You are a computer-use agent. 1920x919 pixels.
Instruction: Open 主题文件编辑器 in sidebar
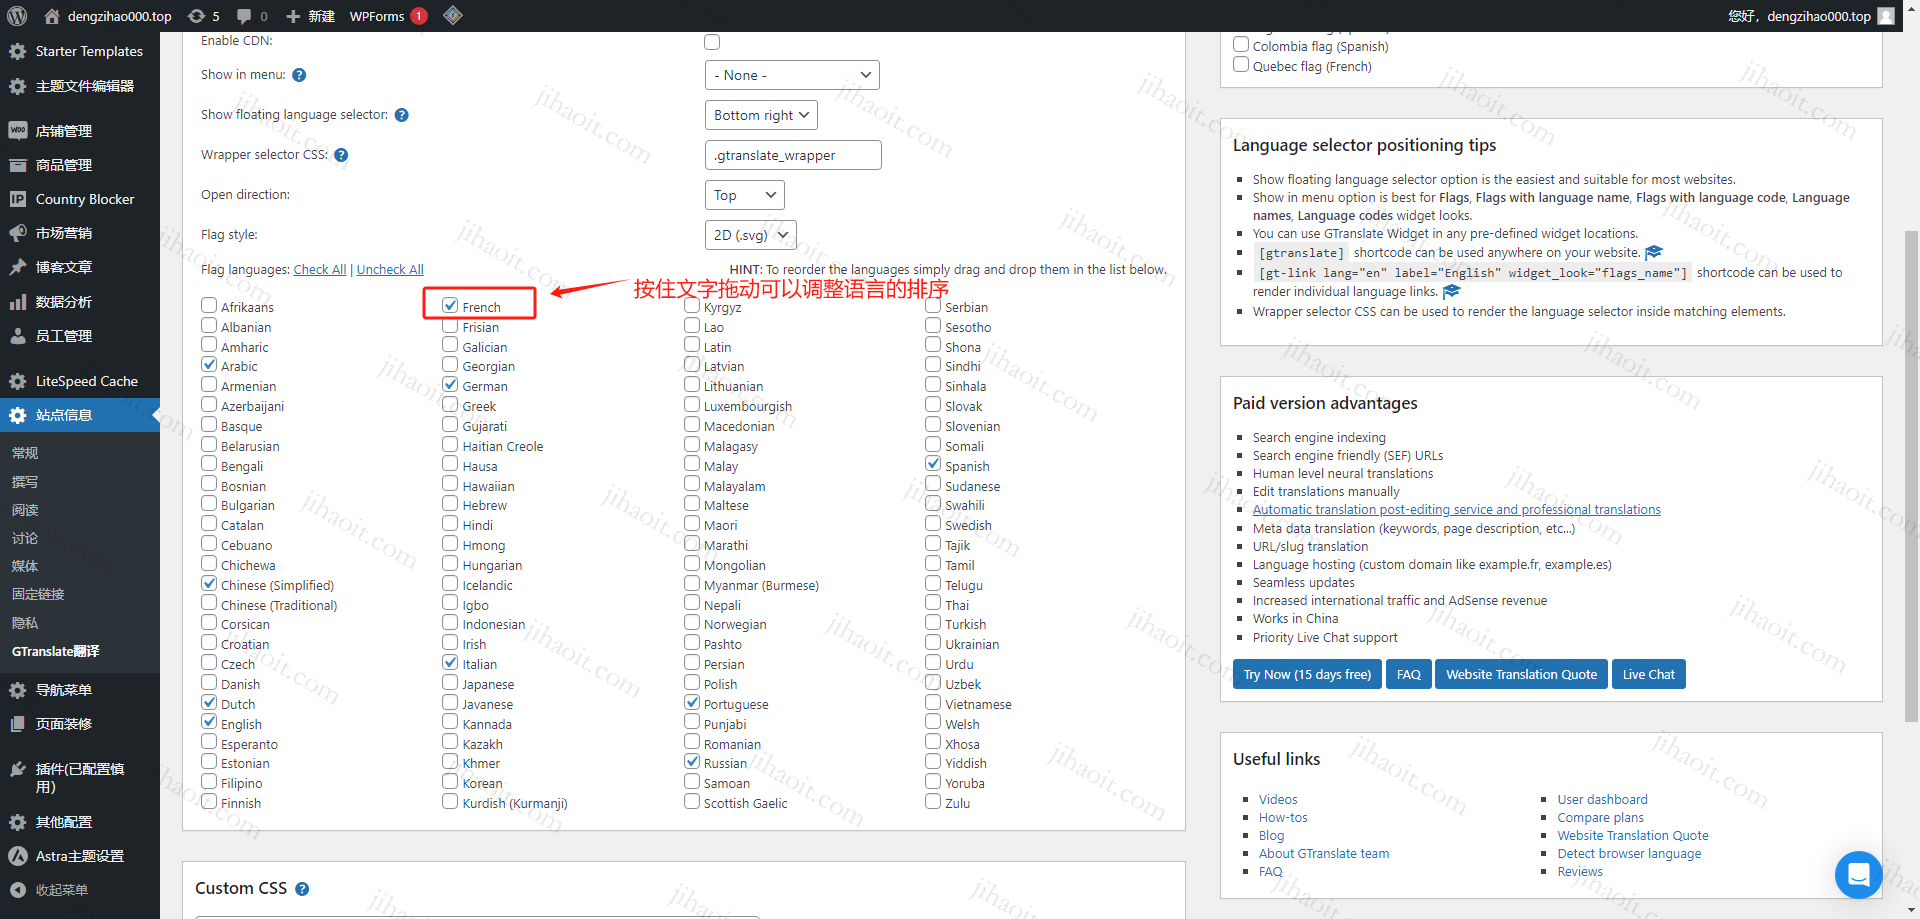tap(80, 86)
